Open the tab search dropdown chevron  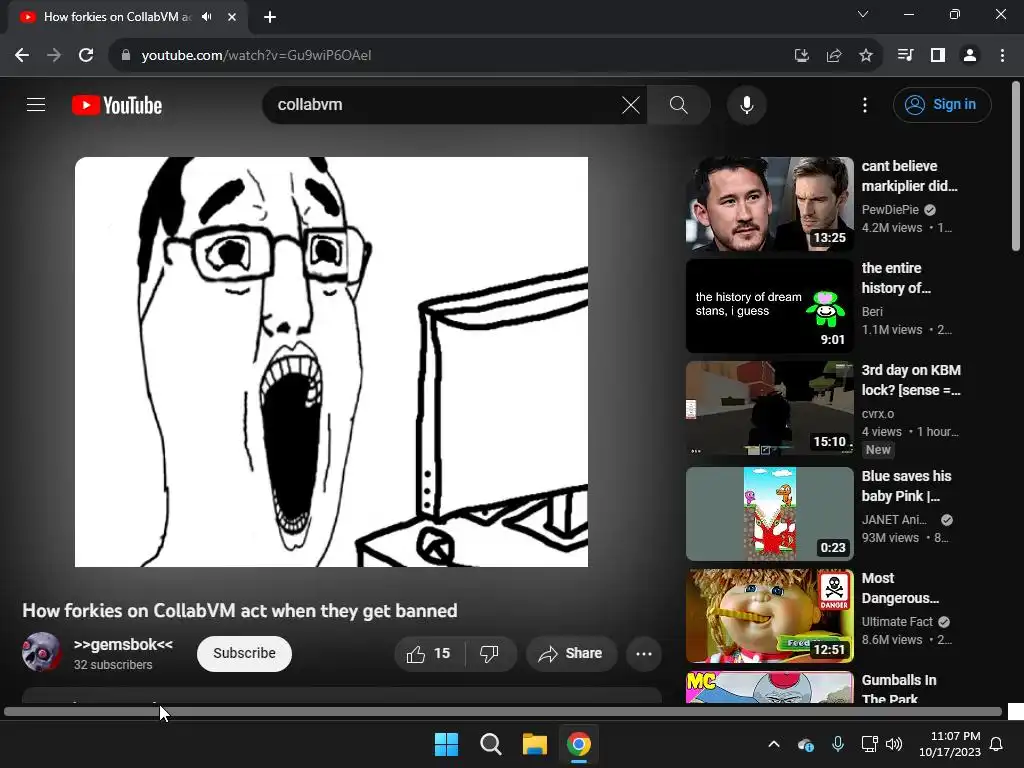(863, 14)
